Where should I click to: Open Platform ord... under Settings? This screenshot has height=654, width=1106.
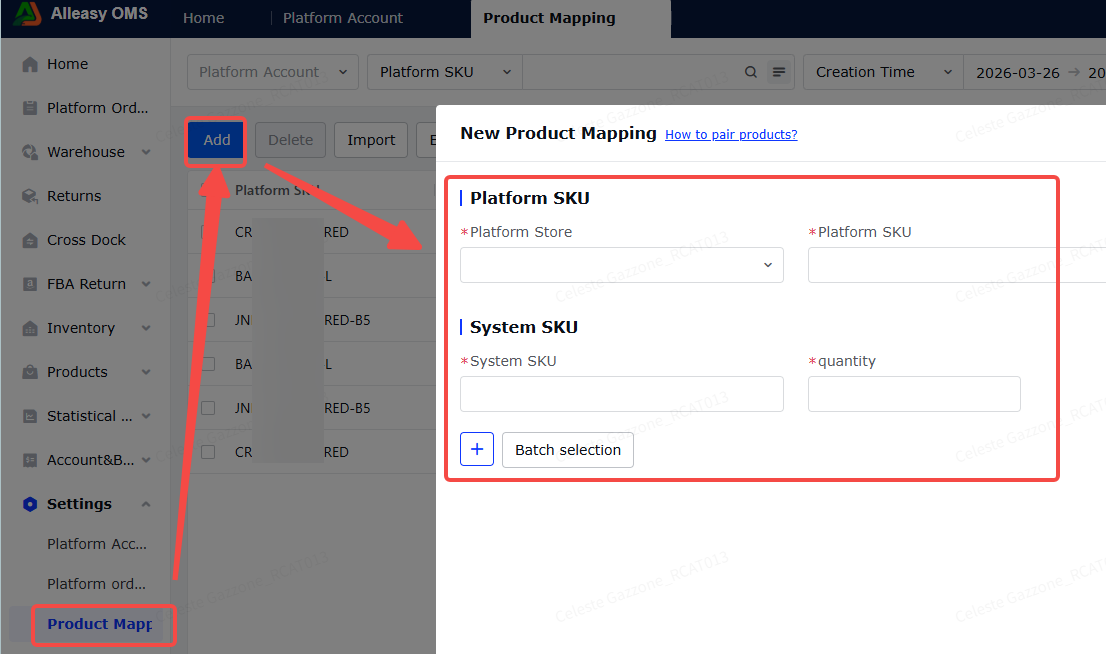pyautogui.click(x=97, y=583)
